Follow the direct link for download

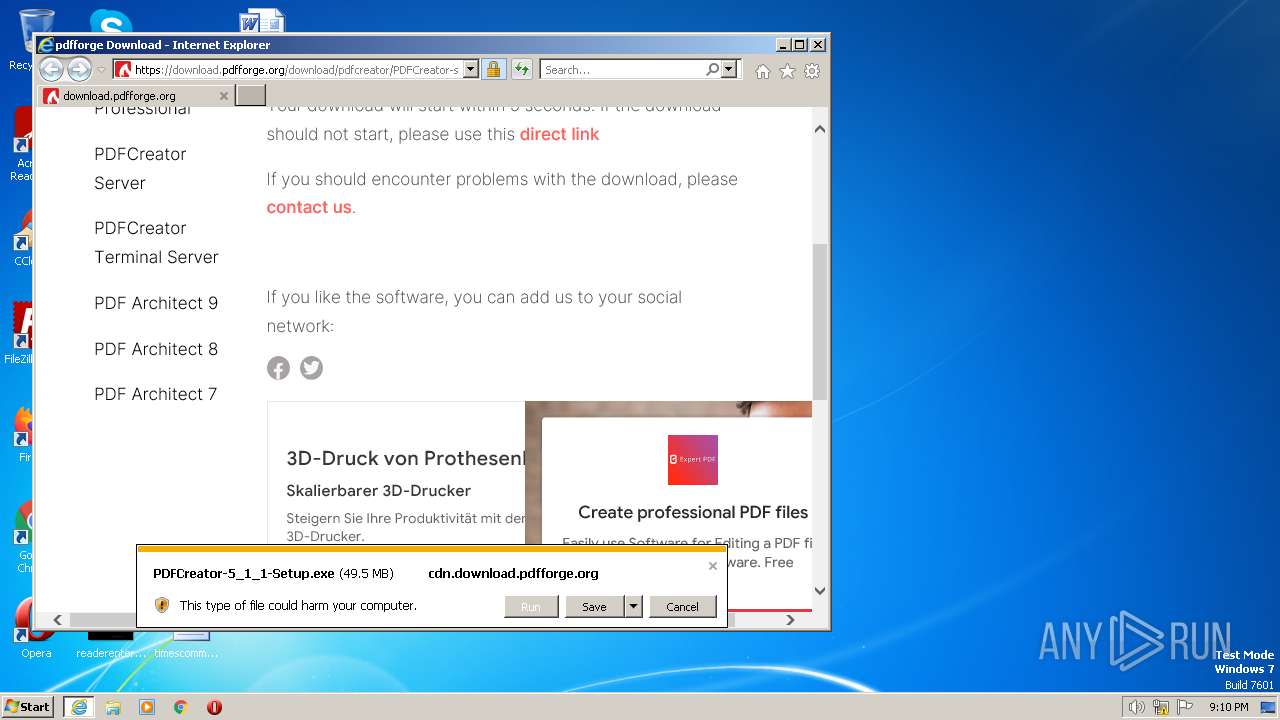pos(559,134)
